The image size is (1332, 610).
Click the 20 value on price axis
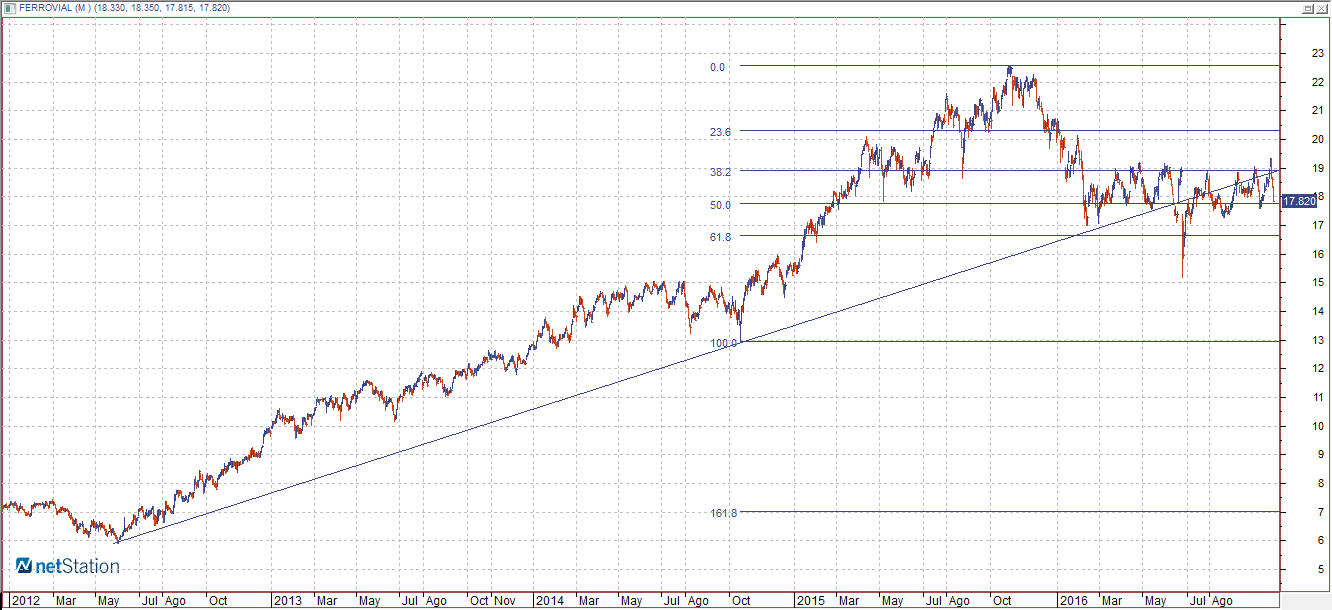click(1318, 139)
